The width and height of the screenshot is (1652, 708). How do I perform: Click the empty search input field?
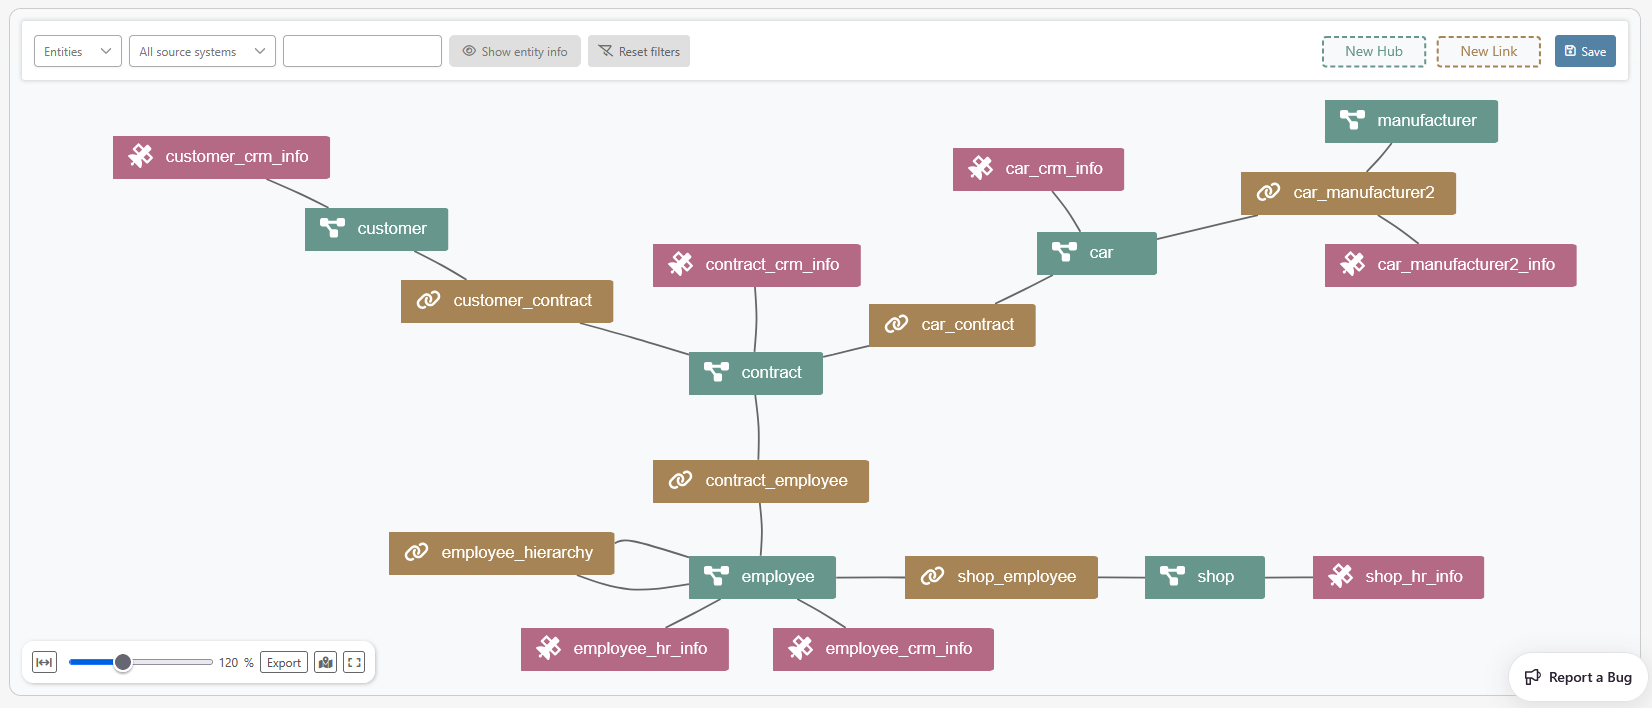coord(362,52)
